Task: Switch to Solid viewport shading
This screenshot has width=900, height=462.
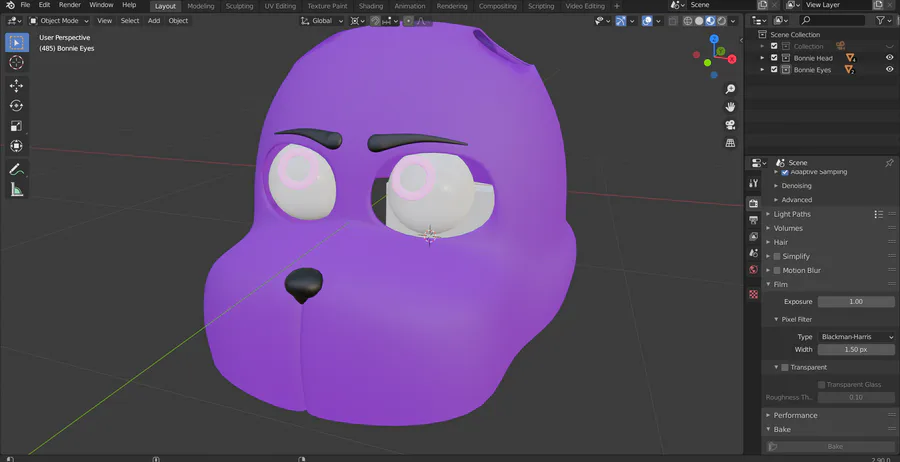Action: tap(699, 21)
